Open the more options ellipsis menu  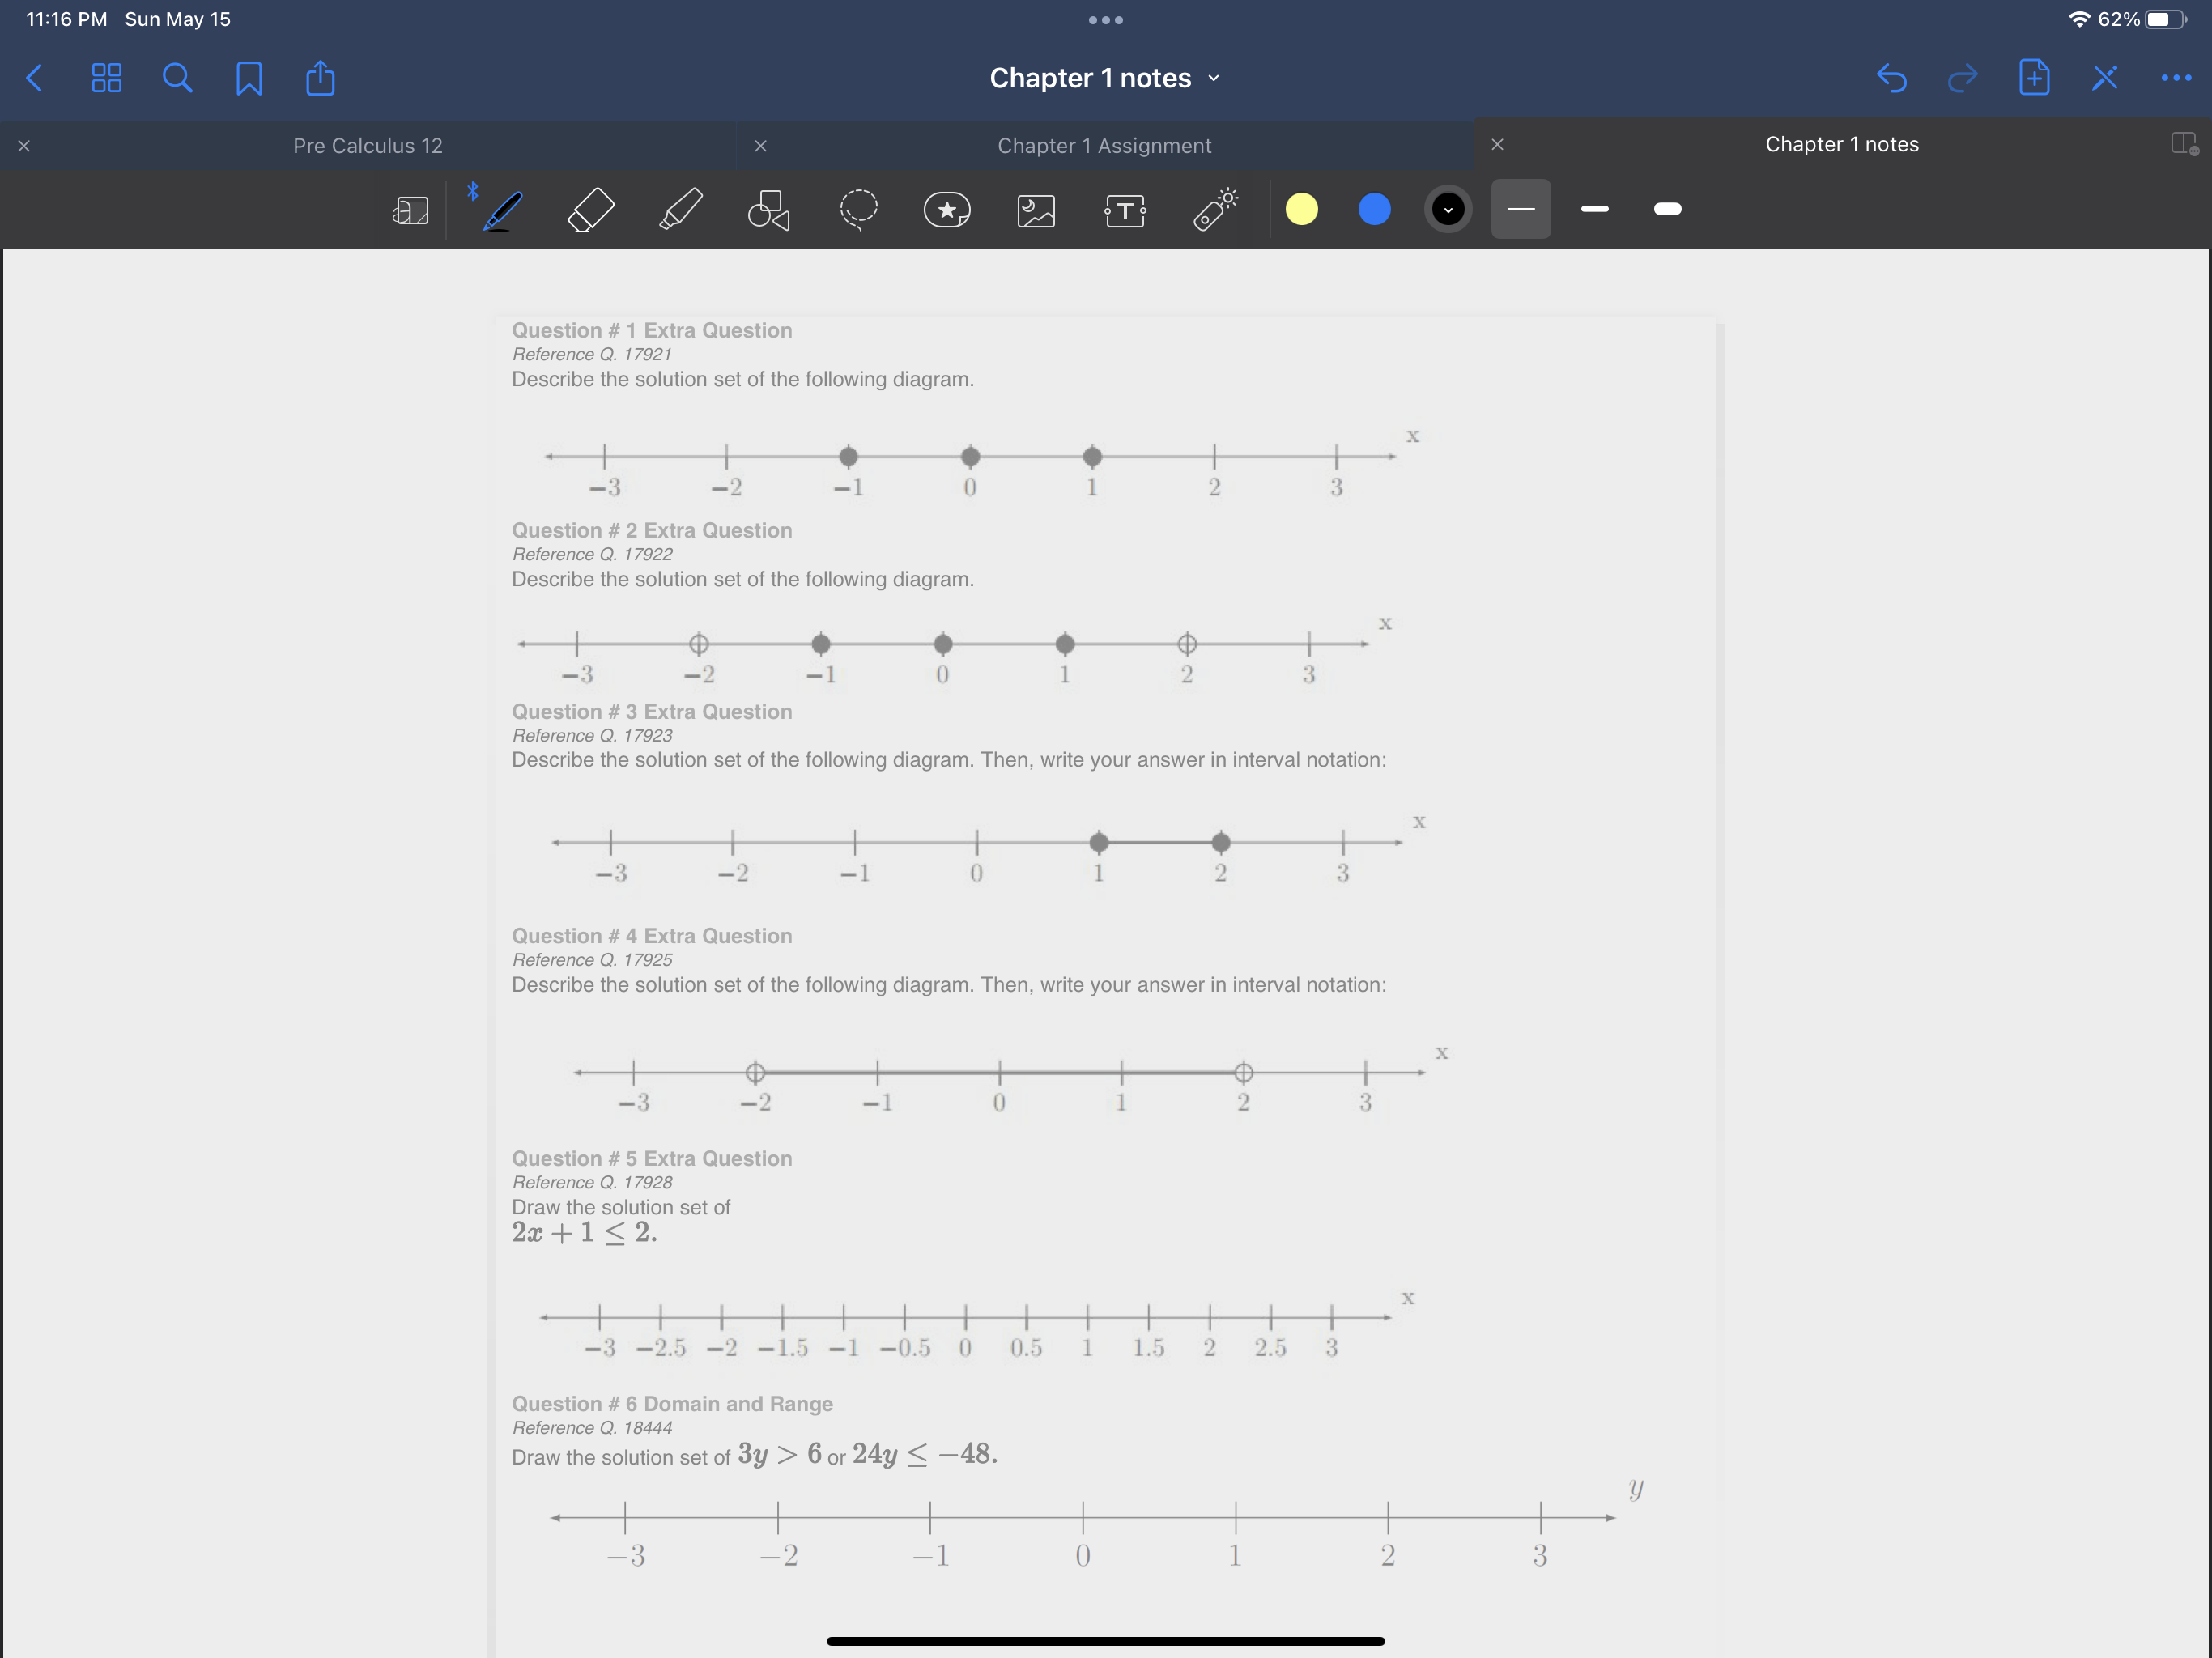[x=2175, y=78]
